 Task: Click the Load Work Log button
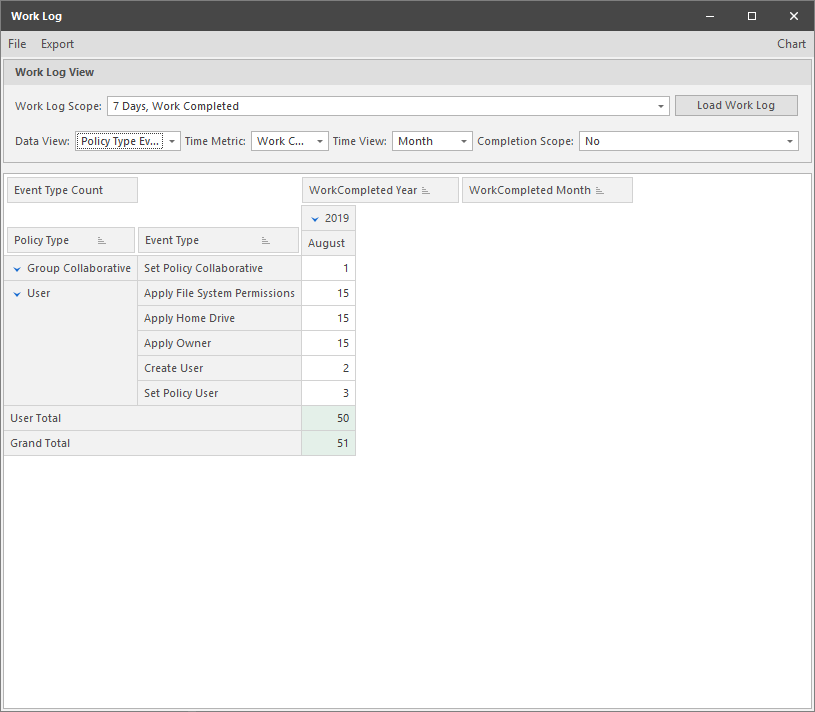click(x=736, y=105)
